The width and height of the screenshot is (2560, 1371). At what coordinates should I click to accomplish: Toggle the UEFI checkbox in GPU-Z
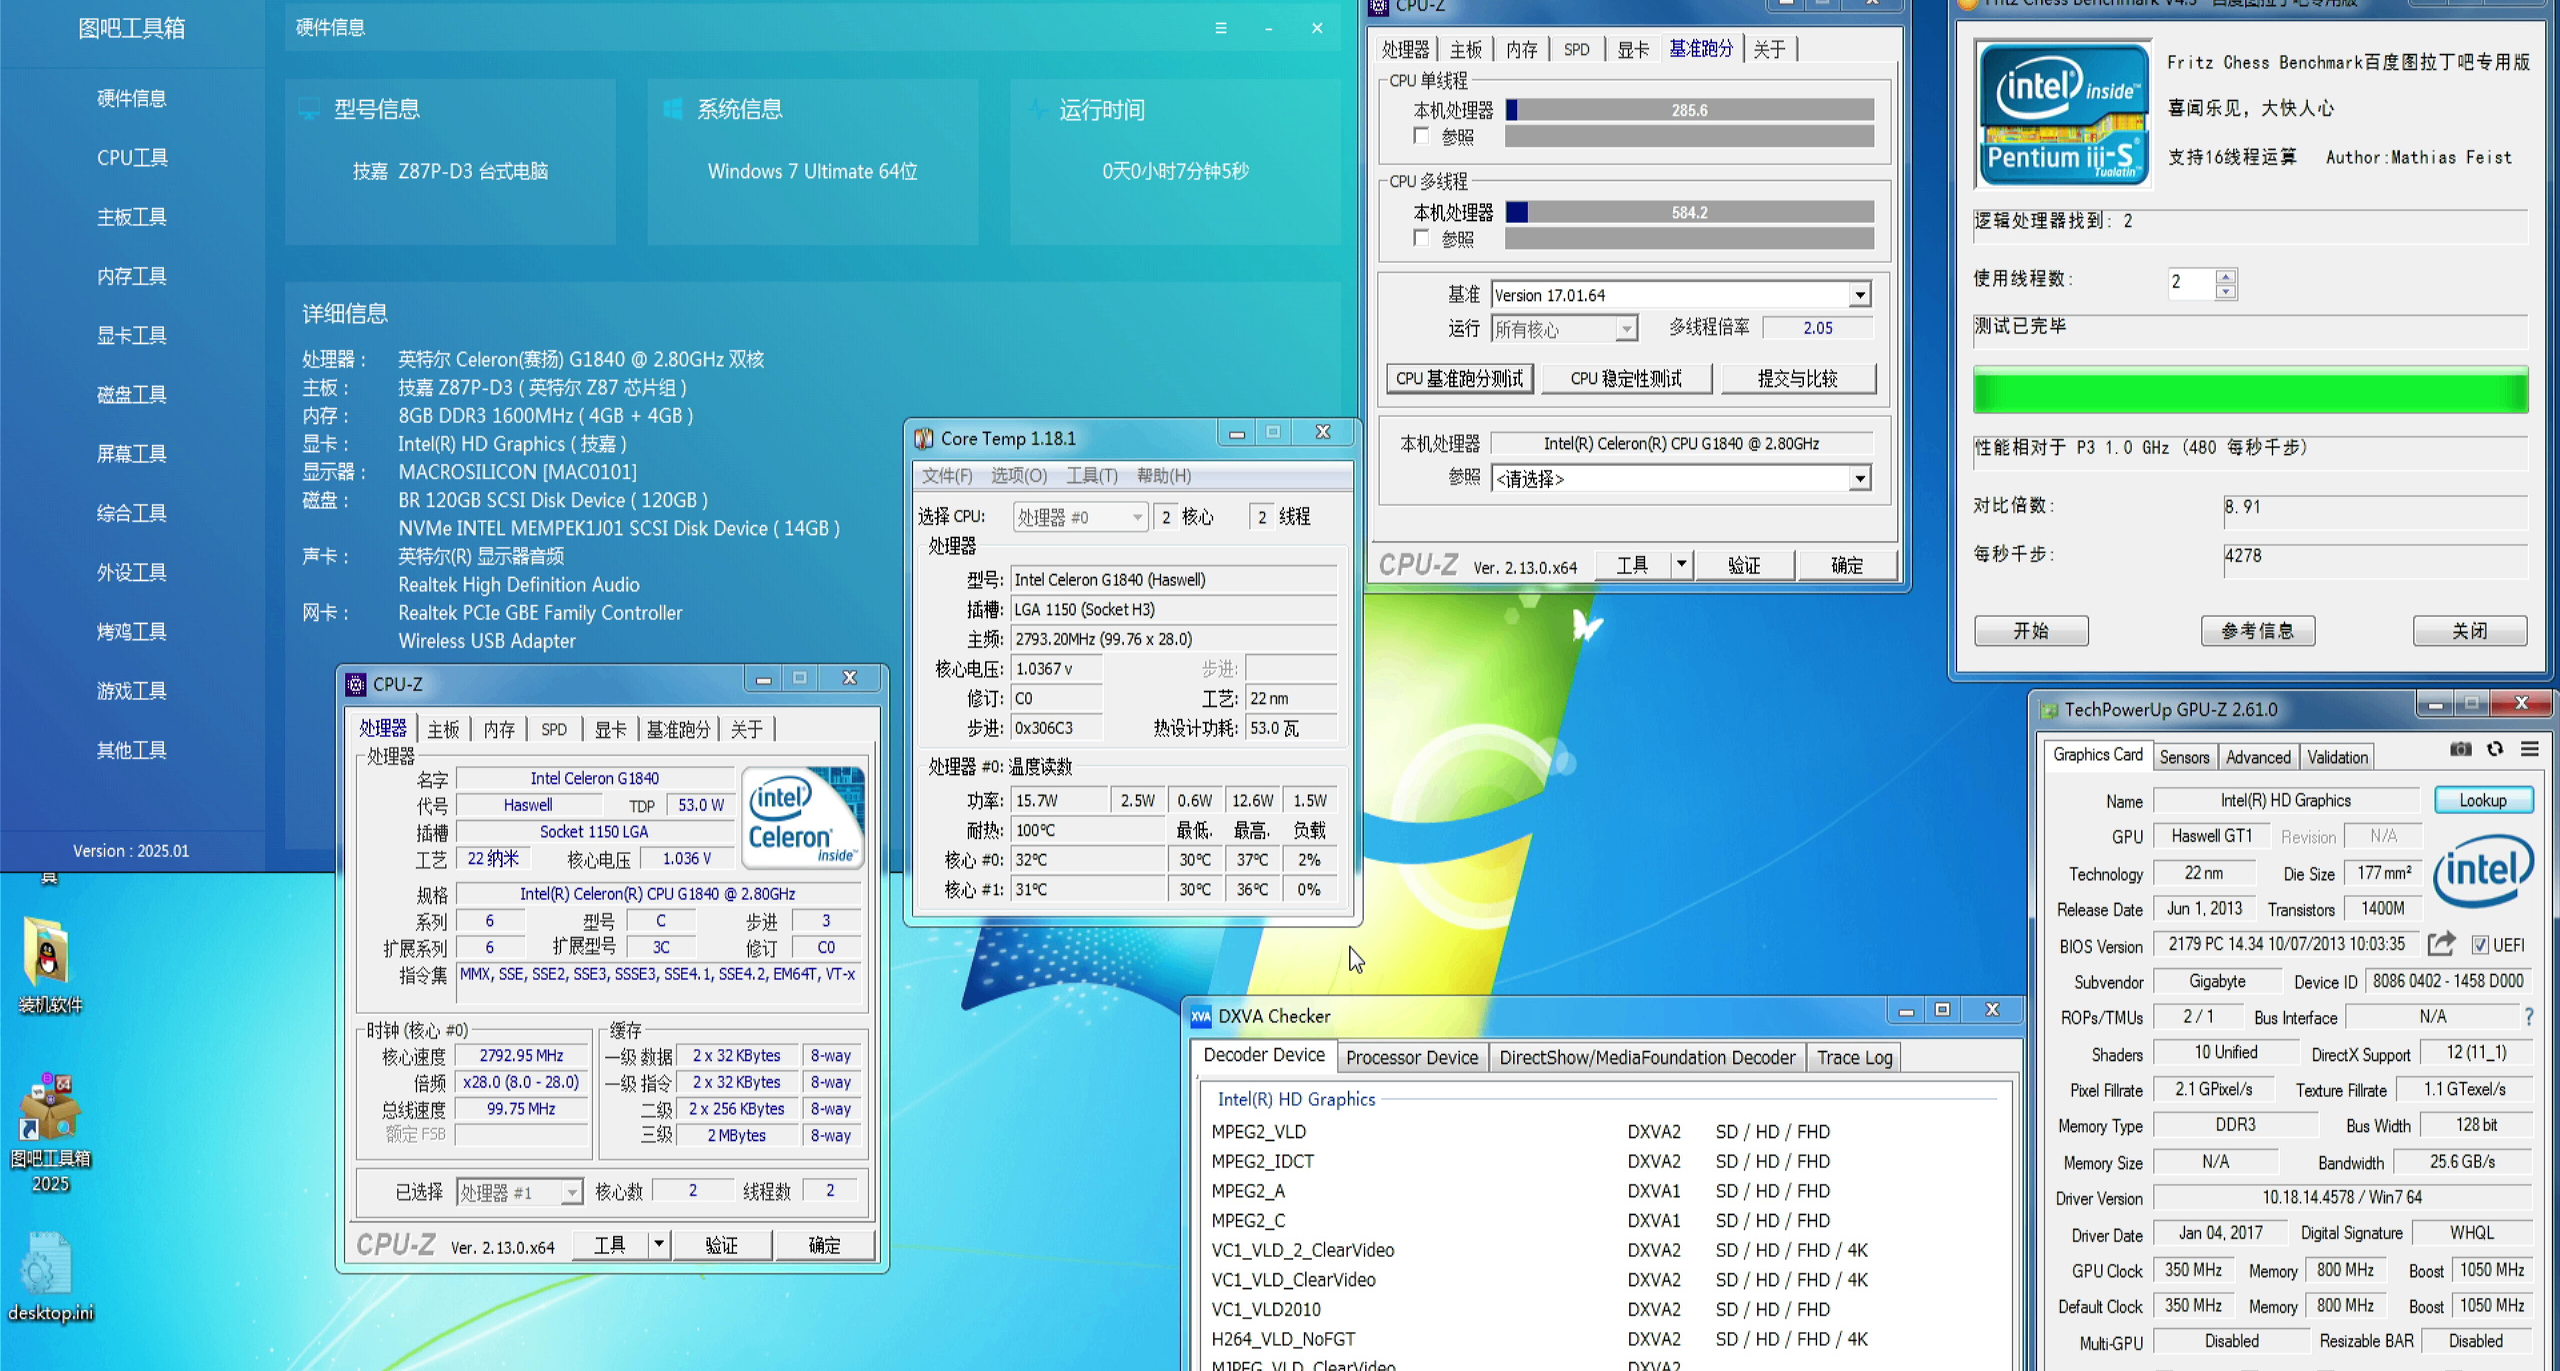tap(2480, 944)
